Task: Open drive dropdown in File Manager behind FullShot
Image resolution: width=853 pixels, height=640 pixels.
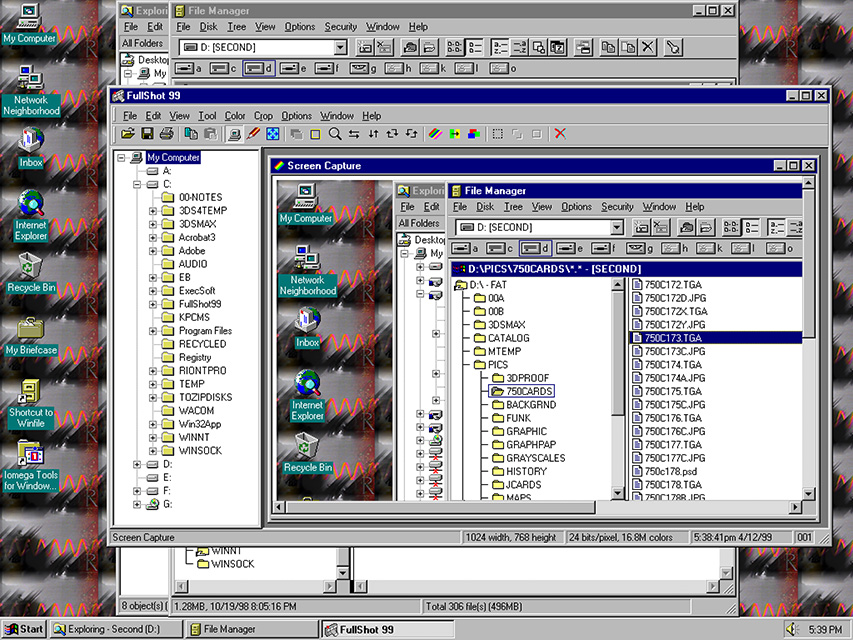Action: 341,47
